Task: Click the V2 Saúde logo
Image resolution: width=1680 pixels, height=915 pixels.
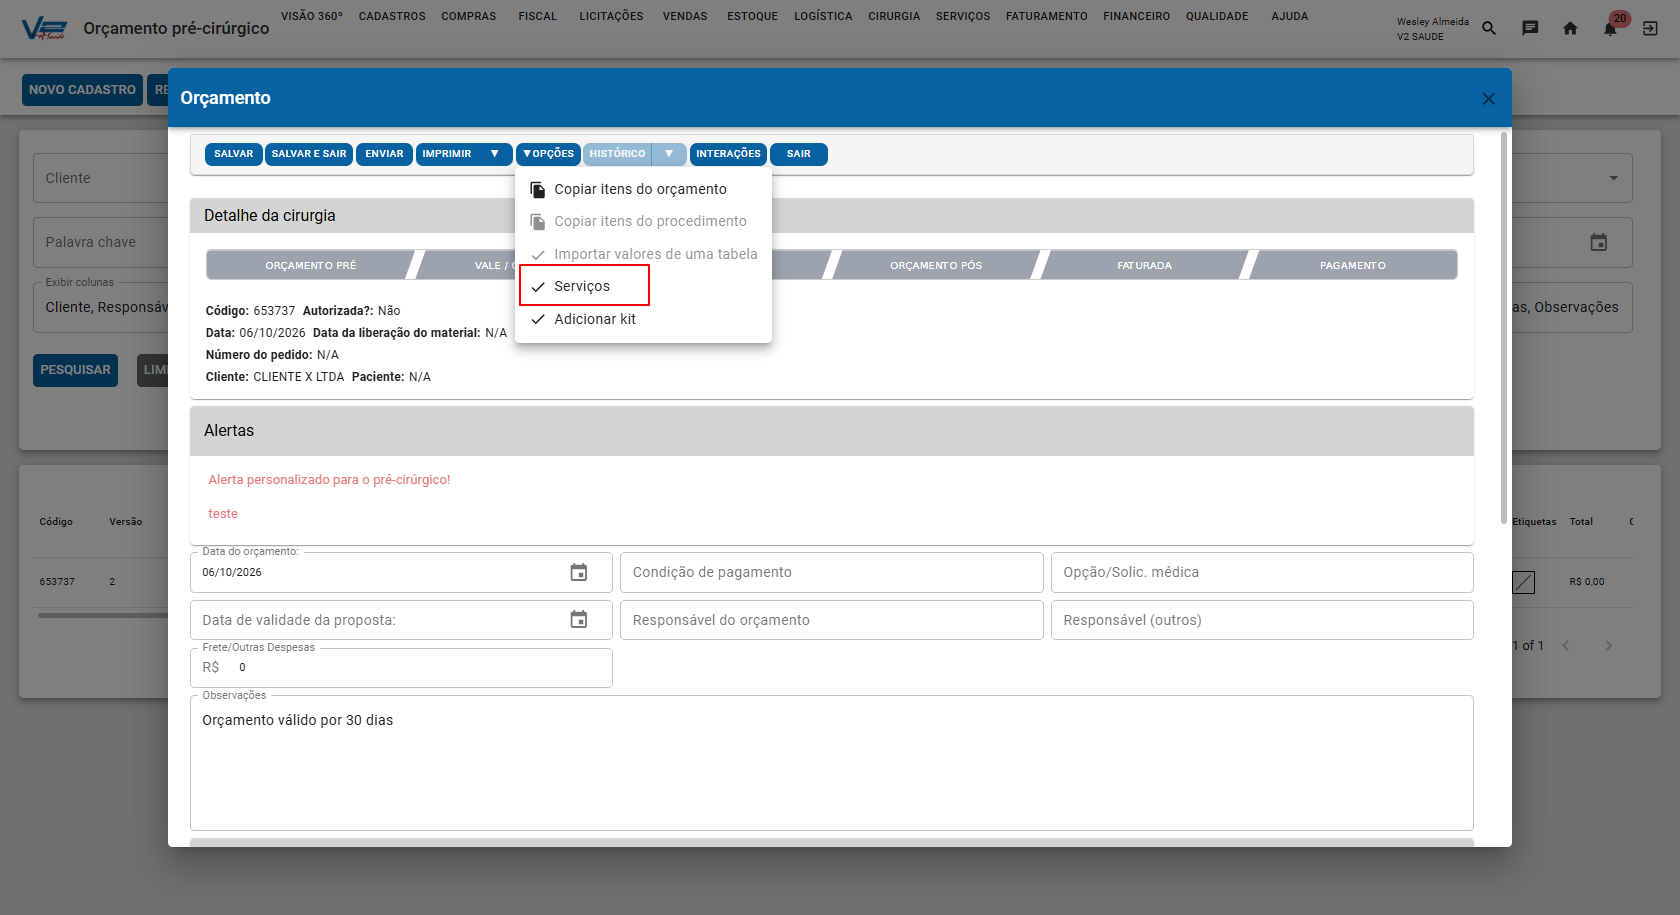Action: pos(44,29)
